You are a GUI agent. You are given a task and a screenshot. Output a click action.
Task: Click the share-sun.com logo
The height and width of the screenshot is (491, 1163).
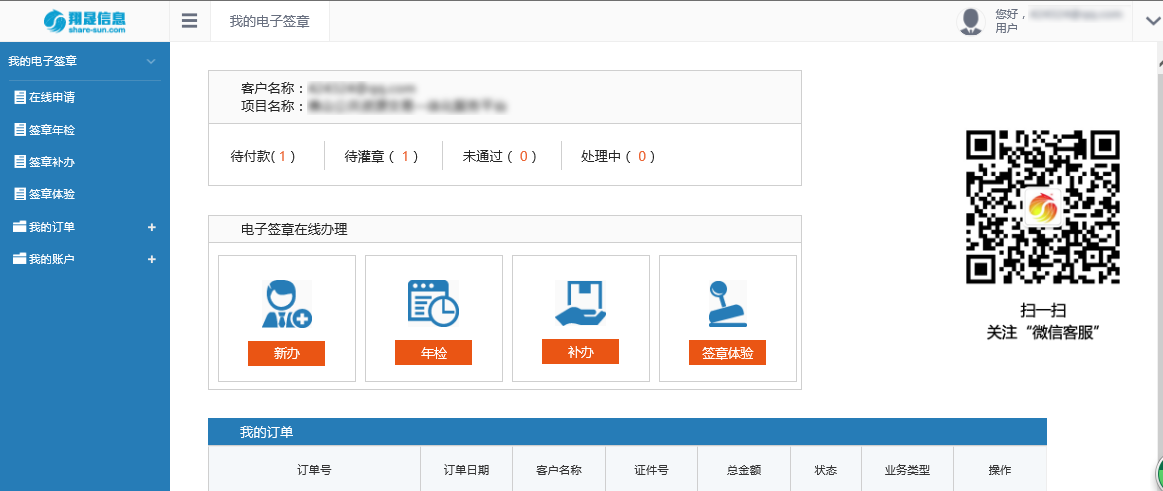[85, 21]
